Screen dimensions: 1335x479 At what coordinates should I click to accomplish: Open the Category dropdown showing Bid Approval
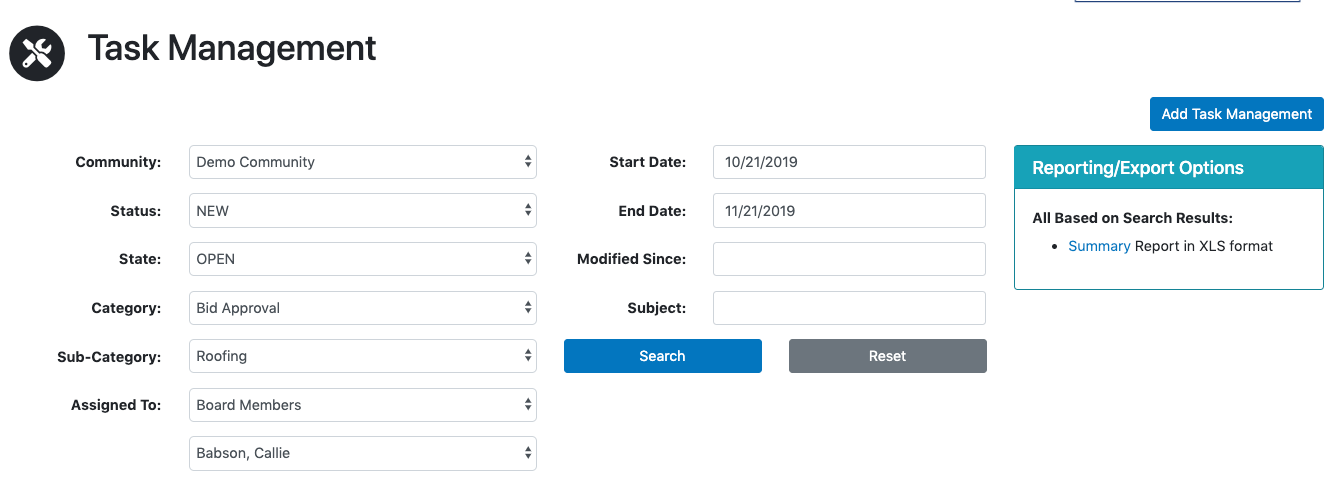pyautogui.click(x=363, y=308)
